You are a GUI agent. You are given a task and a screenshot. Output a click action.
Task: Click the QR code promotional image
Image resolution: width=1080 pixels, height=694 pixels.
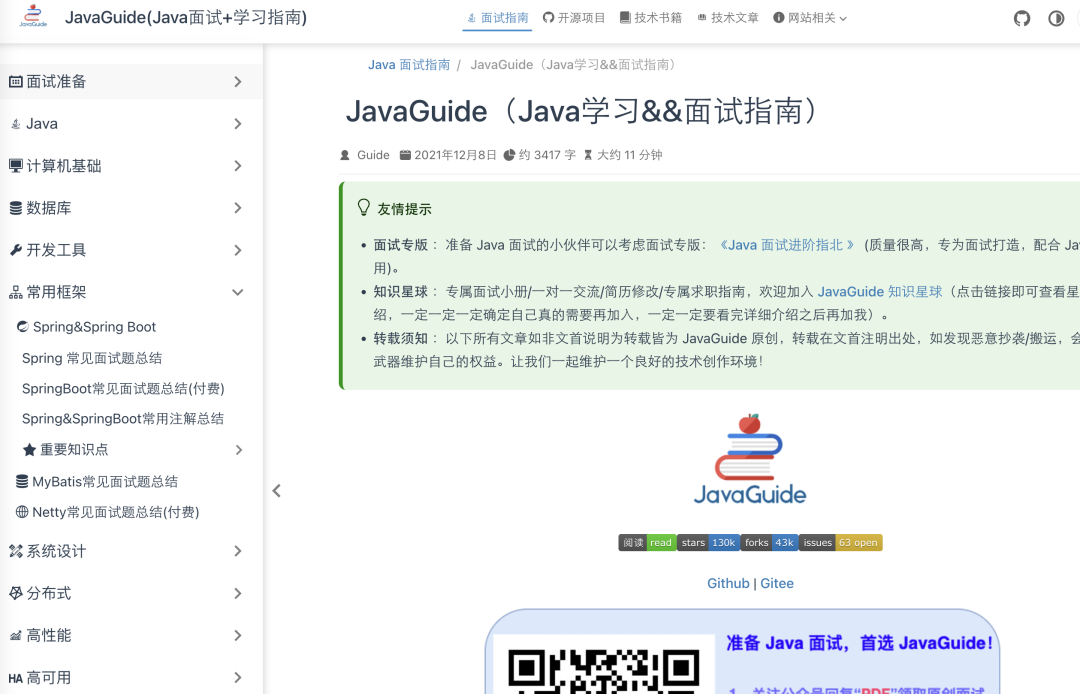604,666
